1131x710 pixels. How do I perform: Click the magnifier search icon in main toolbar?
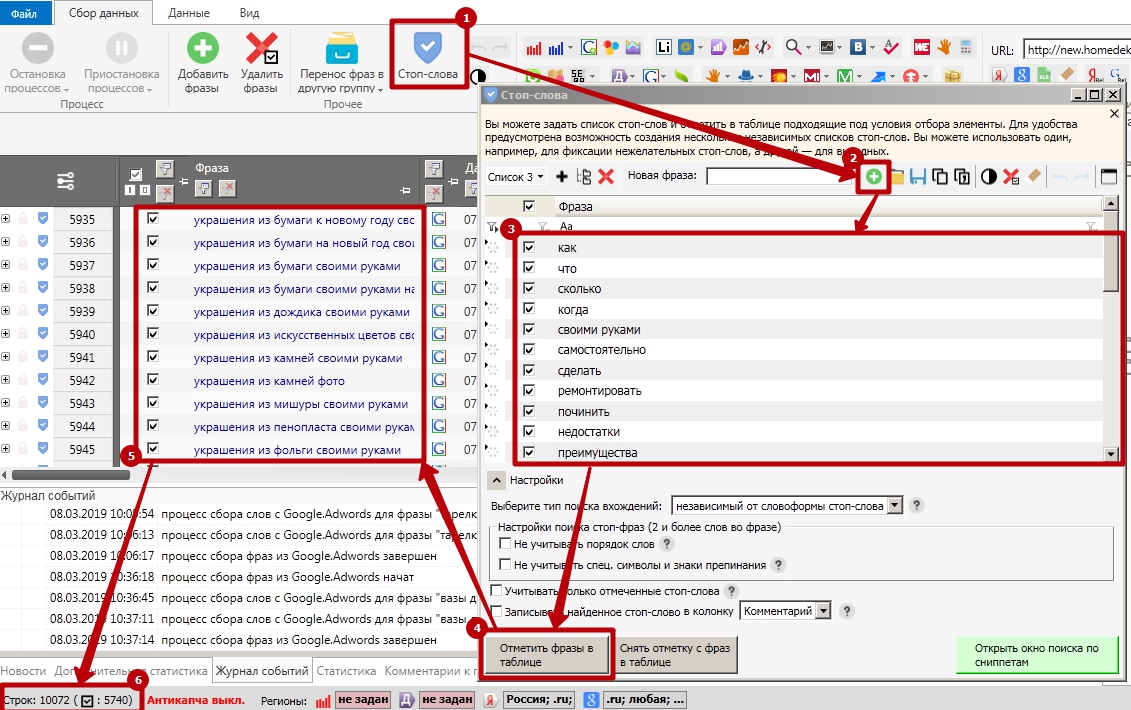793,48
